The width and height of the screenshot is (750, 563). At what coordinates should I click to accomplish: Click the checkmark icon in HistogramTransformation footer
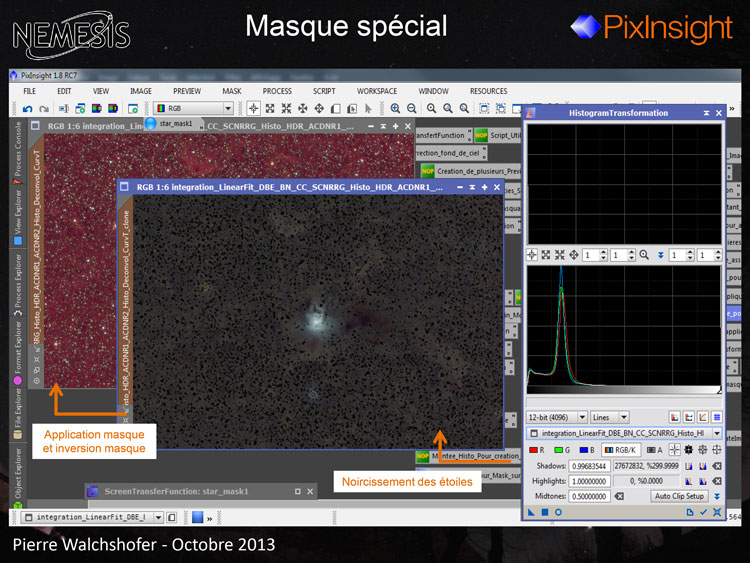(x=703, y=512)
